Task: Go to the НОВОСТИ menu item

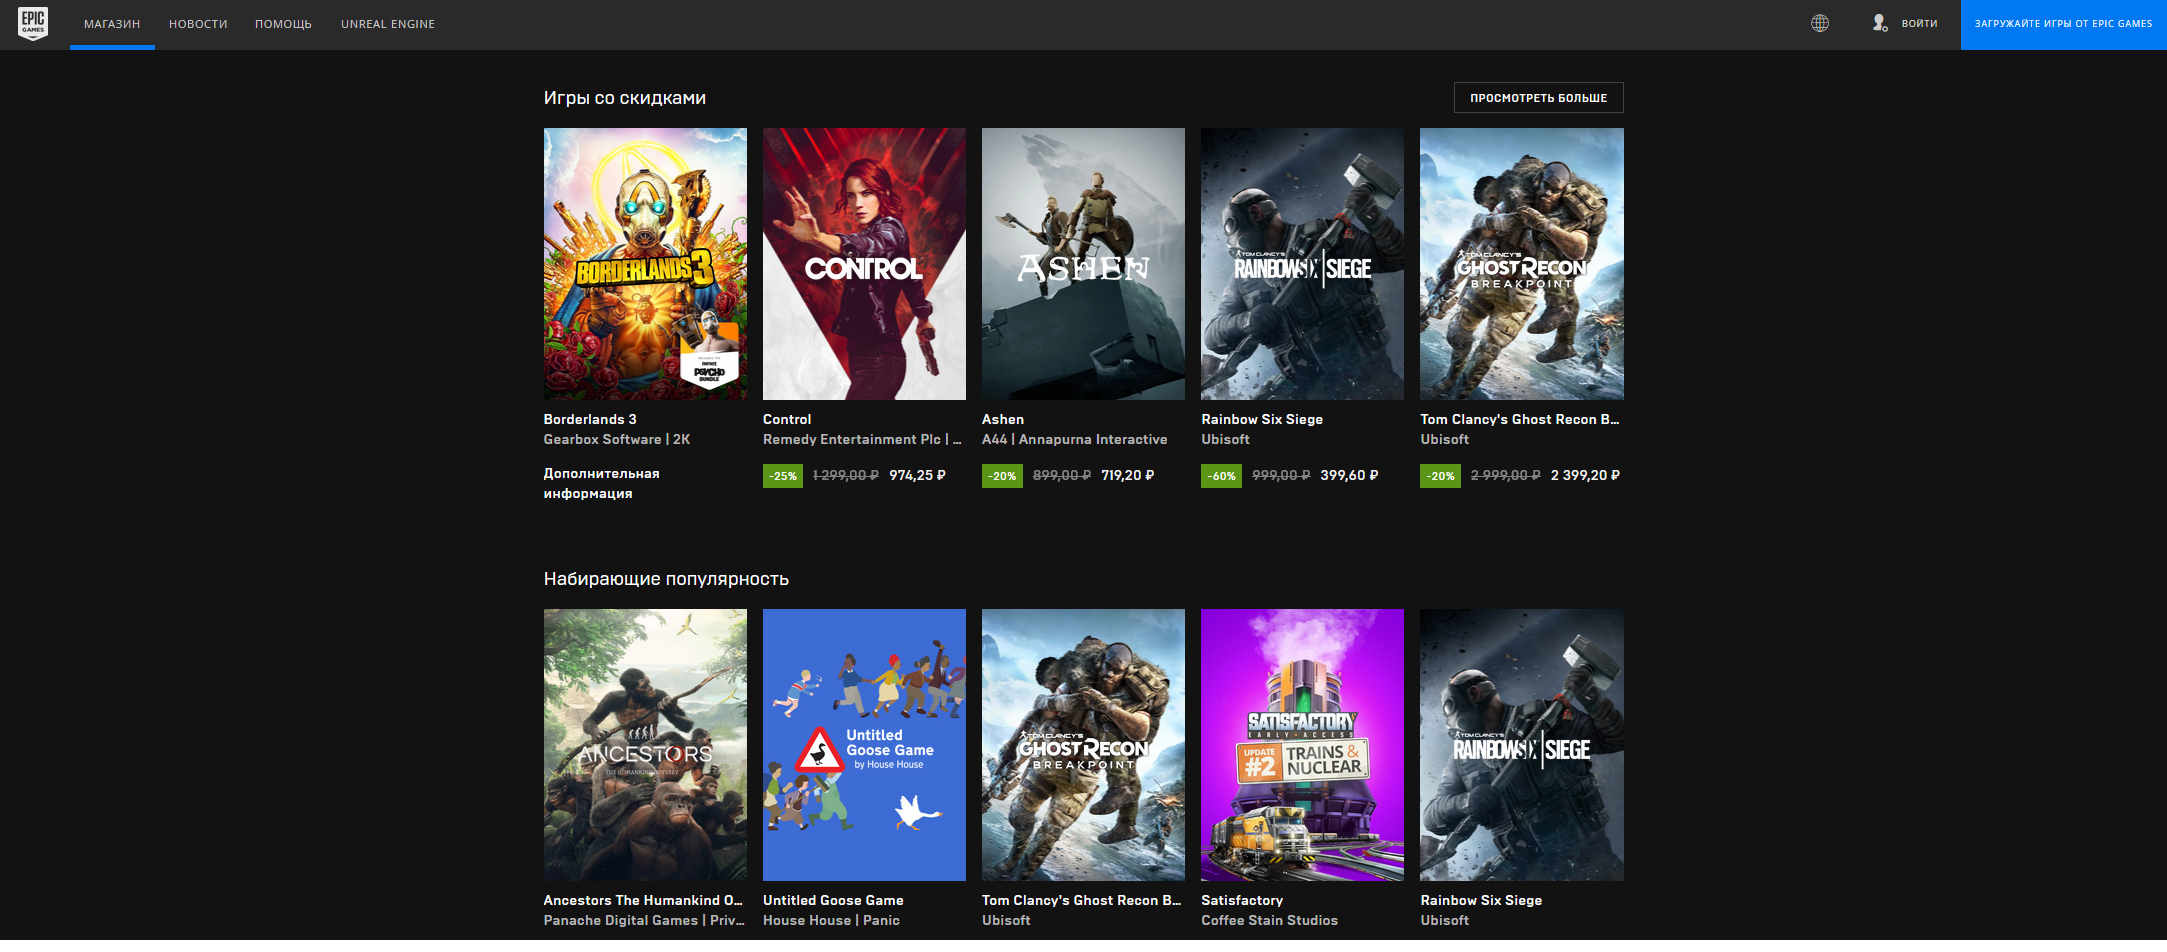Action: pyautogui.click(x=198, y=24)
